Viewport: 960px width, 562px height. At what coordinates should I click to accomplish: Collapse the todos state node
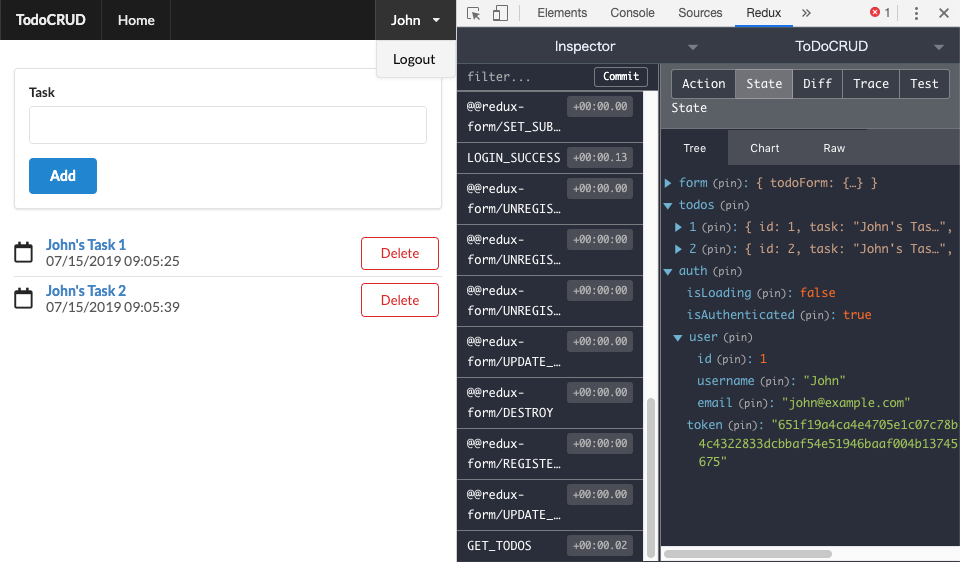click(668, 205)
